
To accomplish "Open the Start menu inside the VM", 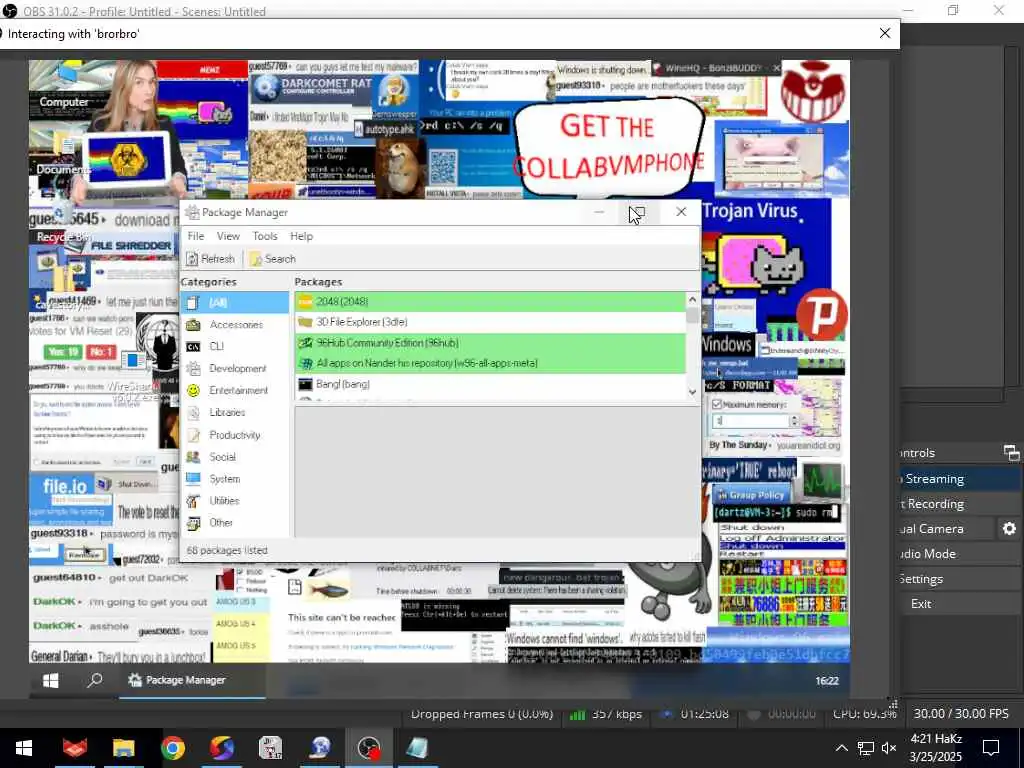I will tap(51, 680).
